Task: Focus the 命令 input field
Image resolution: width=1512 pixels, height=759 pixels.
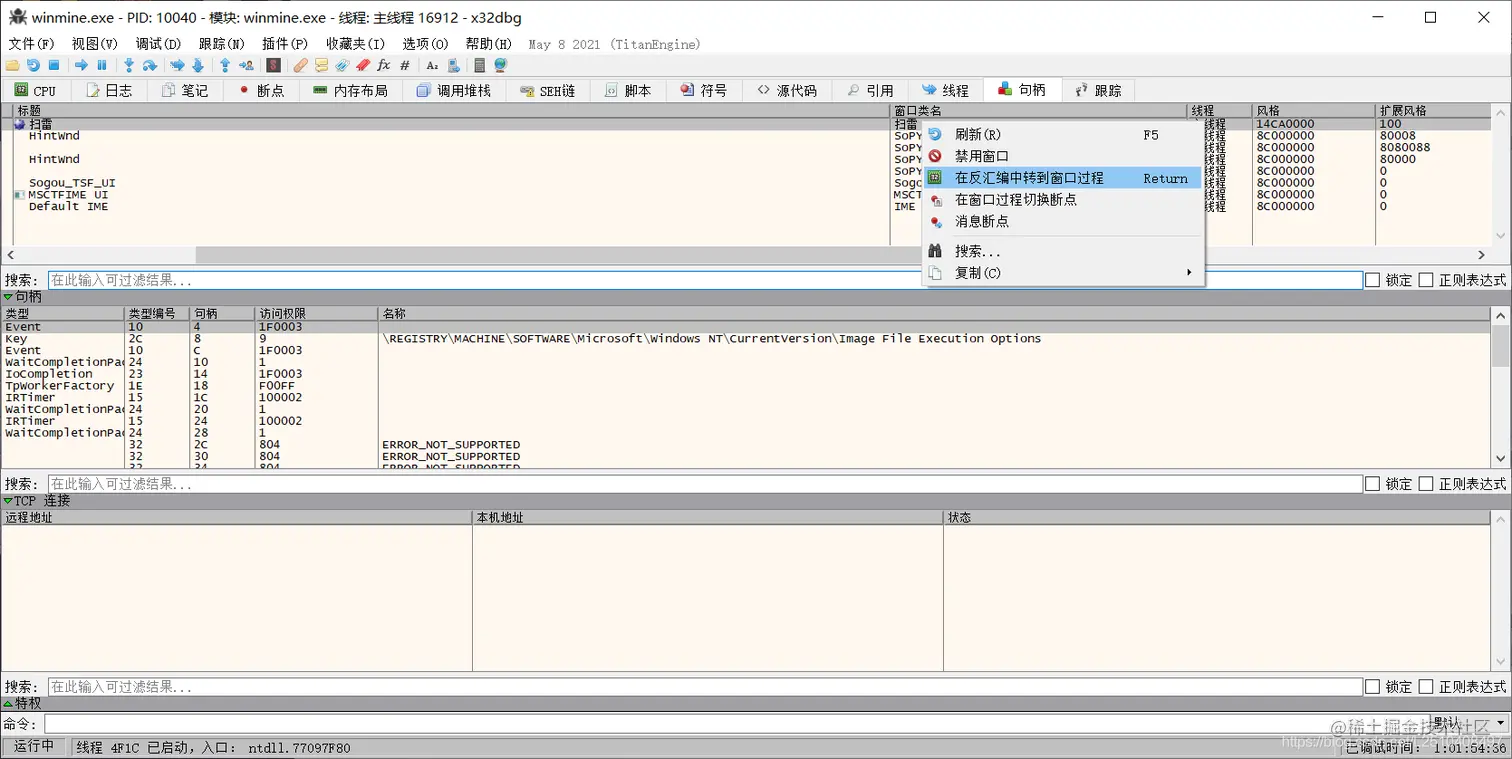Action: [x=735, y=723]
